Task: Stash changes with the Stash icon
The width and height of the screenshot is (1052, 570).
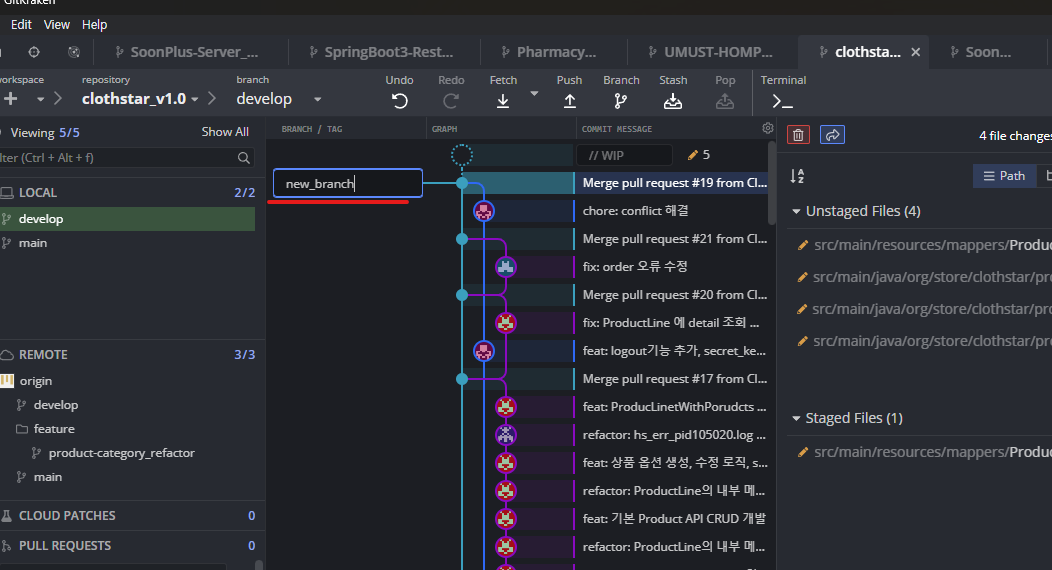Action: 672,101
